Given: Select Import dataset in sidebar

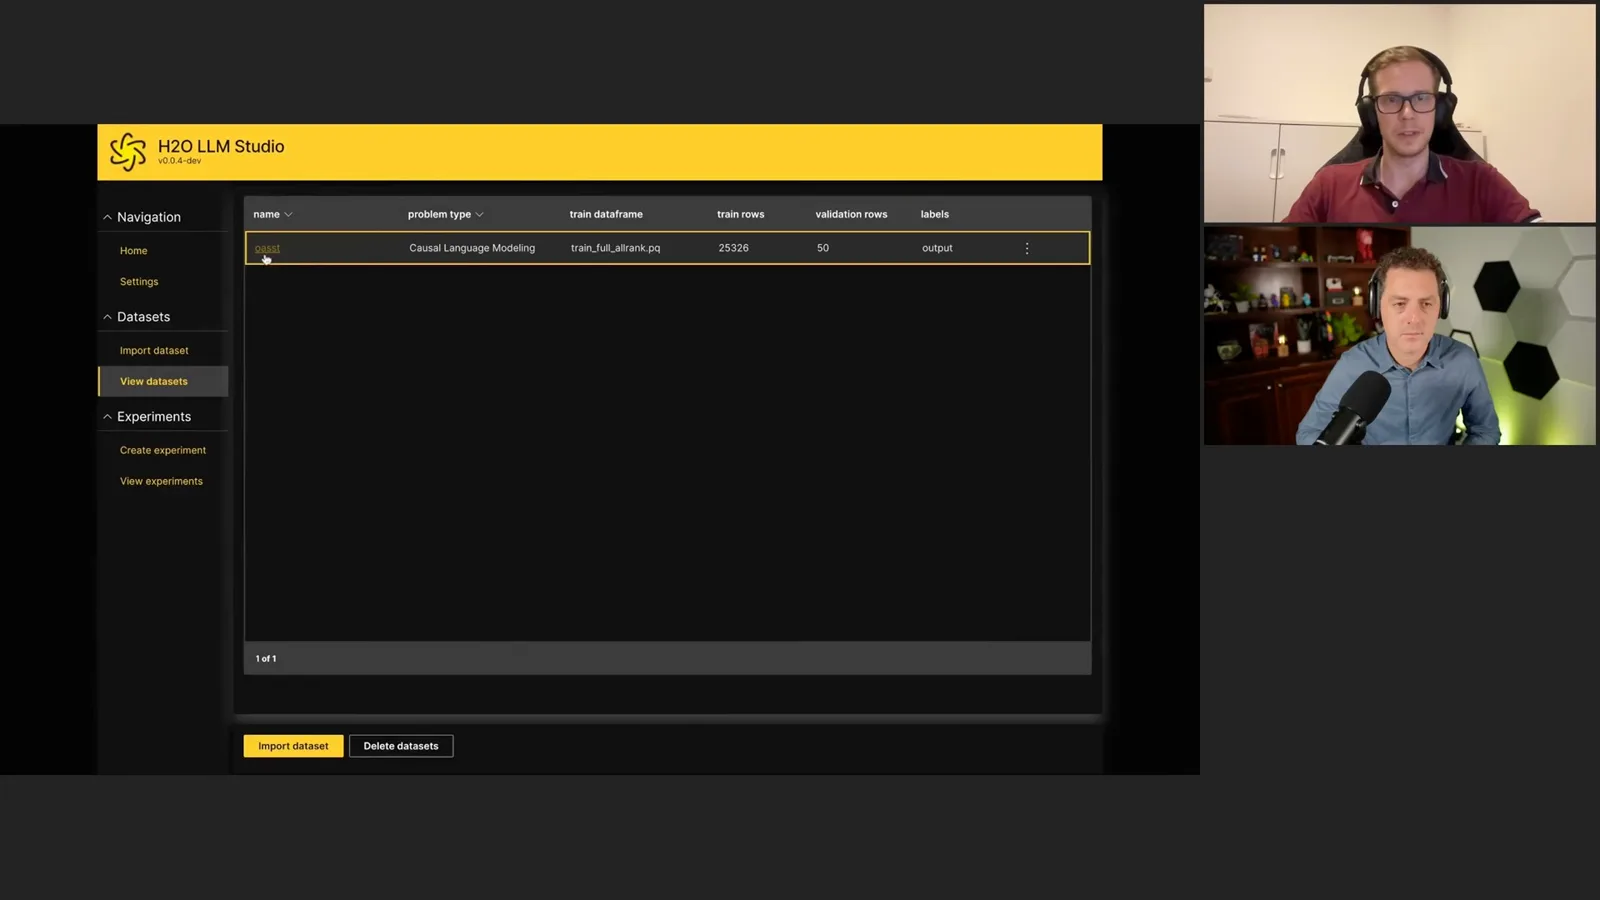Looking at the screenshot, I should [154, 351].
